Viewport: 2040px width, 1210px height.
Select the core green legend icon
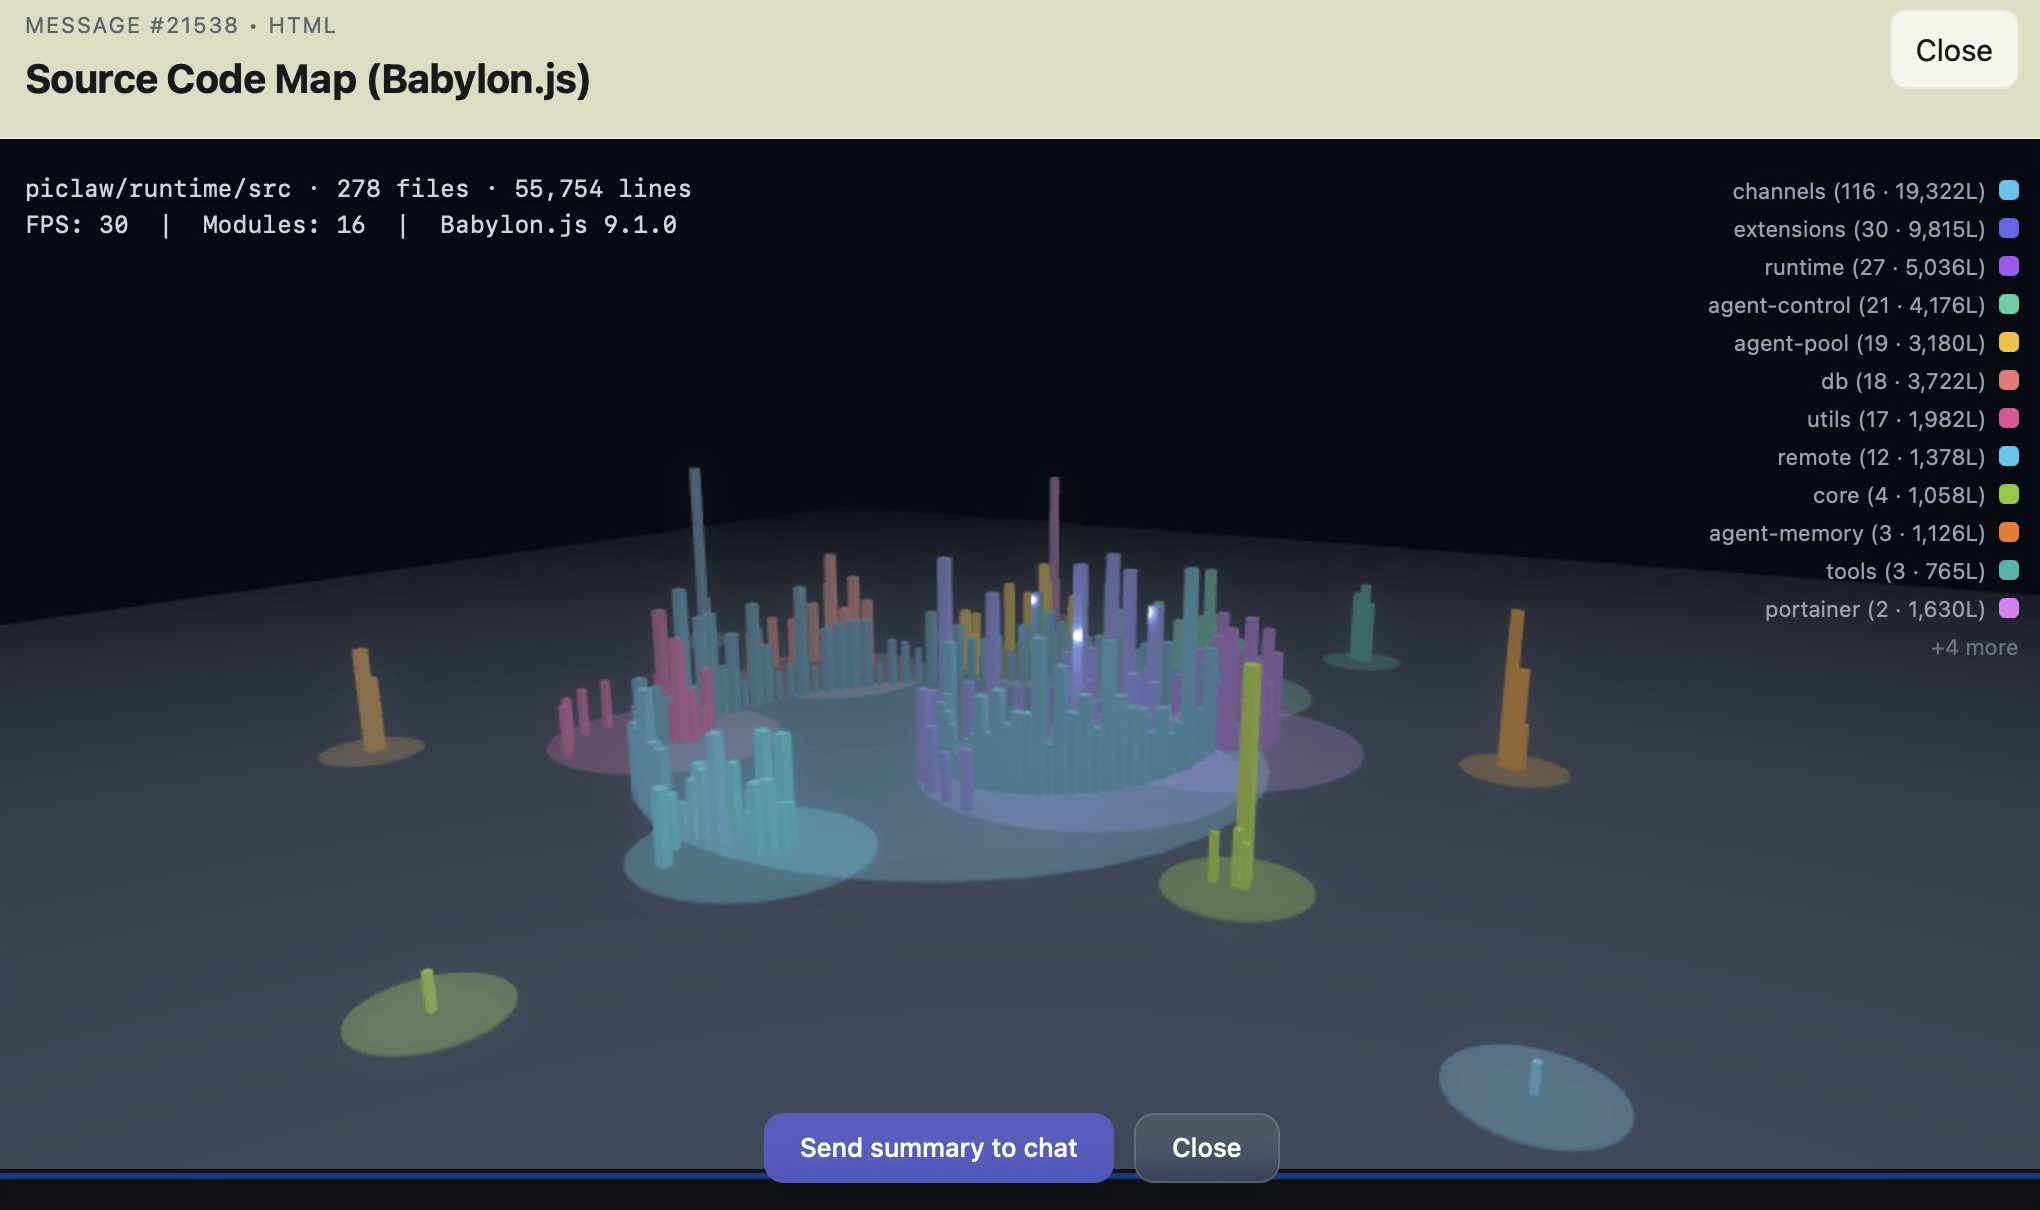point(2007,495)
